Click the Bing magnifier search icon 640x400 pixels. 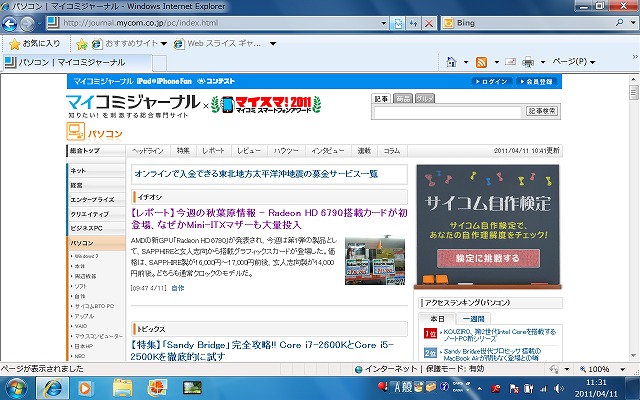pos(620,23)
